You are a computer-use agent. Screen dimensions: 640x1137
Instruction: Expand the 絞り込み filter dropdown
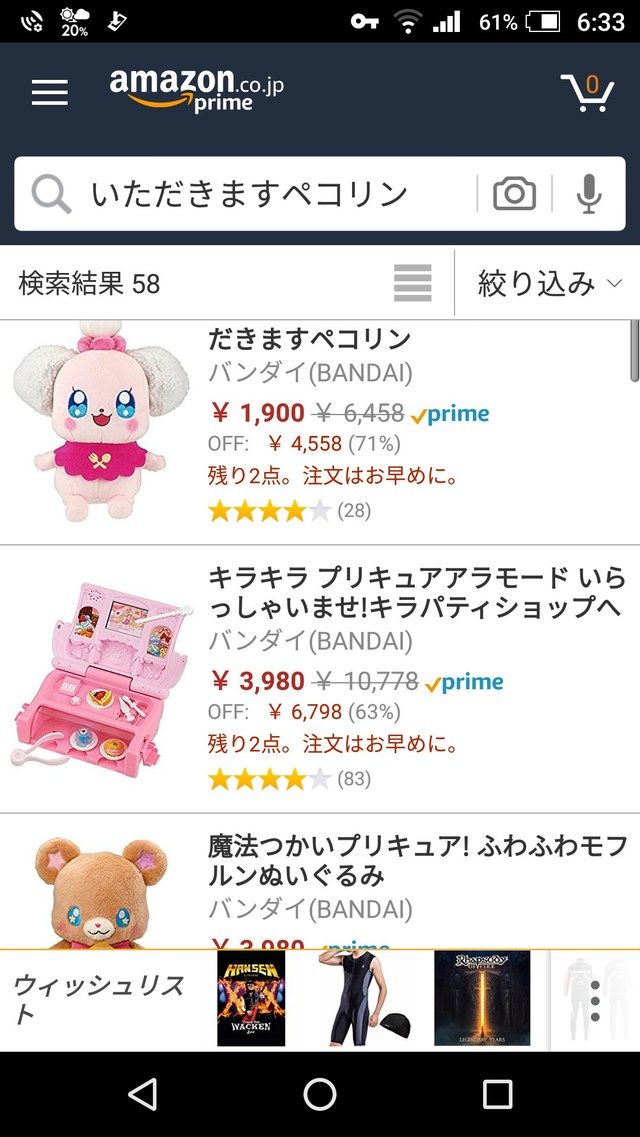click(549, 283)
